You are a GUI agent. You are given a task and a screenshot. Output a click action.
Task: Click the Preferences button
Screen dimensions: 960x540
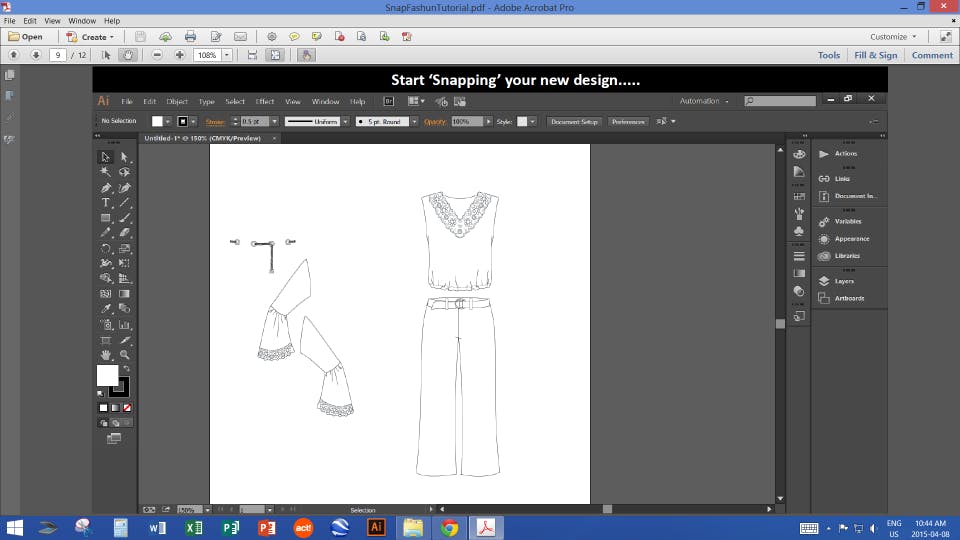628,121
